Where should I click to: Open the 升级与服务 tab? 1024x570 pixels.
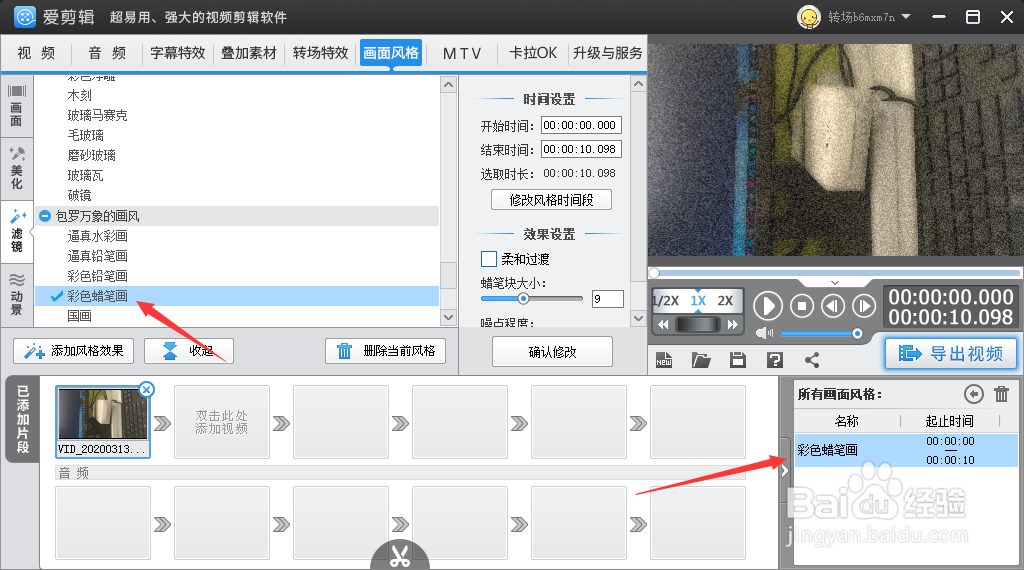pos(607,53)
